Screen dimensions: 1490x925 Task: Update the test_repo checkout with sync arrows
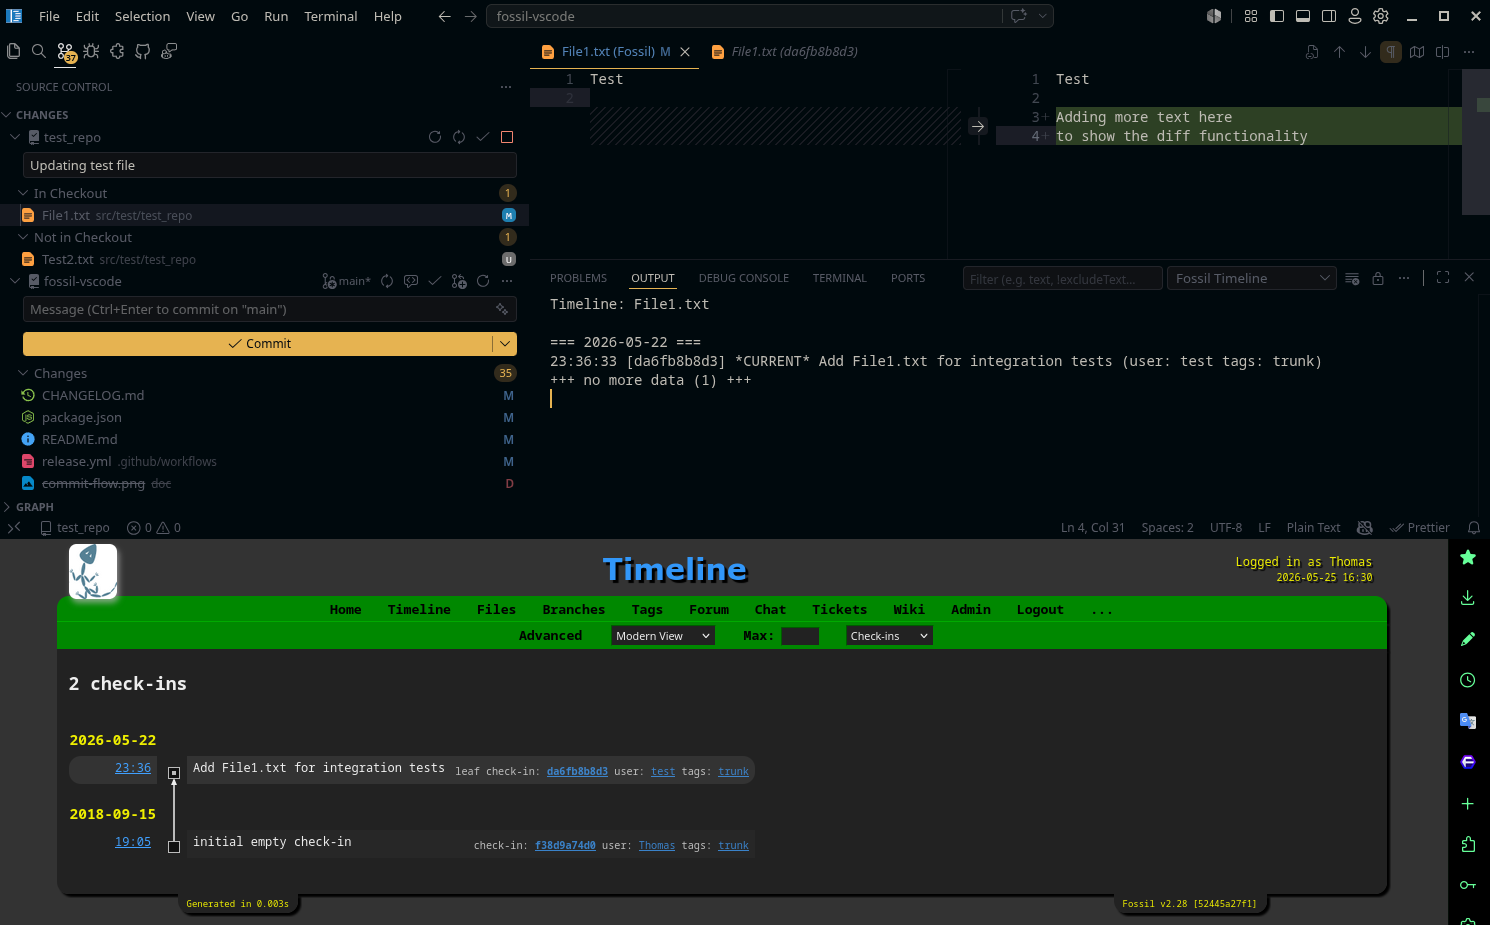point(459,137)
